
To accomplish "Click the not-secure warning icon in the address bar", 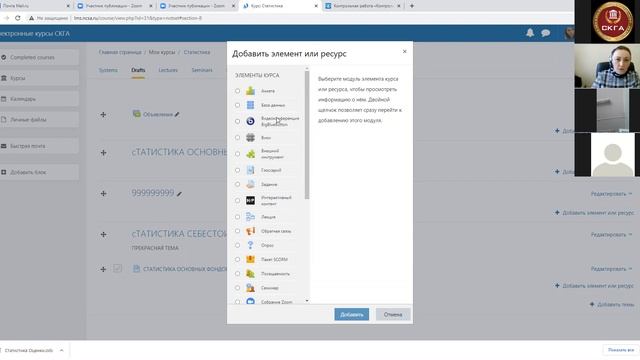I will 31,18.
